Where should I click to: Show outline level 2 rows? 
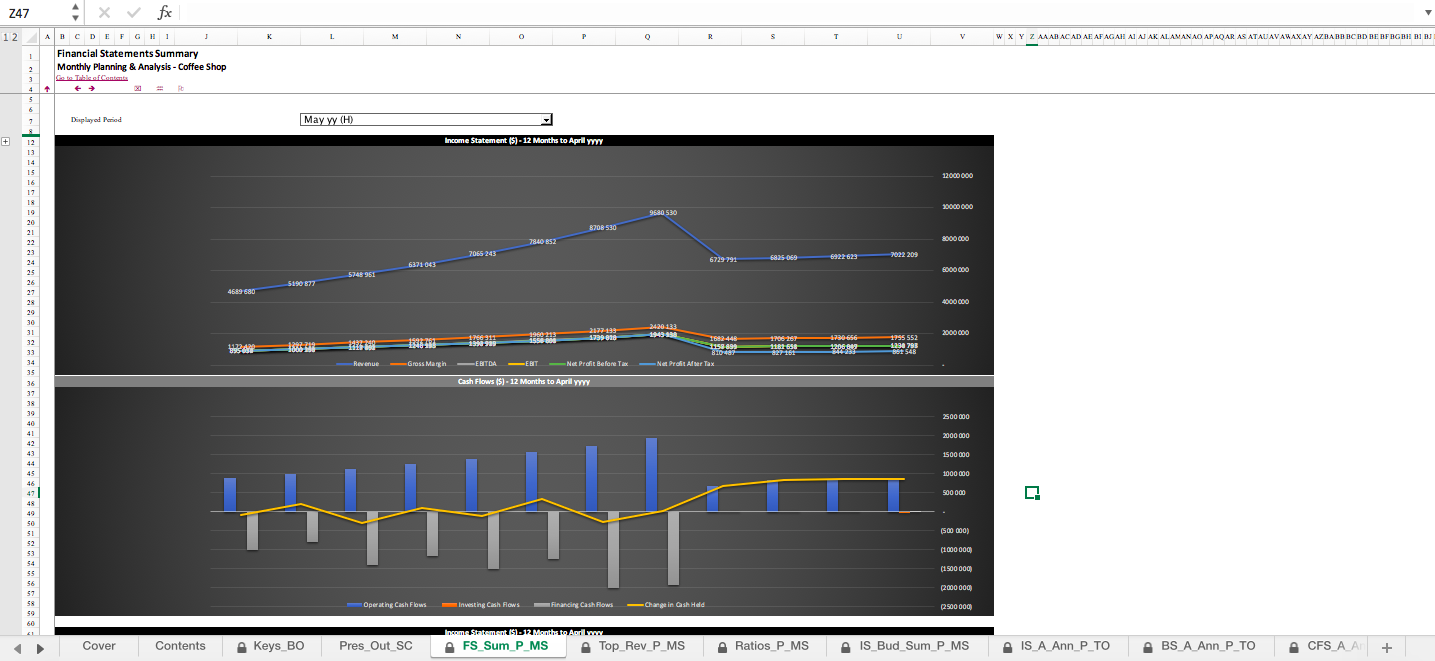[14, 37]
